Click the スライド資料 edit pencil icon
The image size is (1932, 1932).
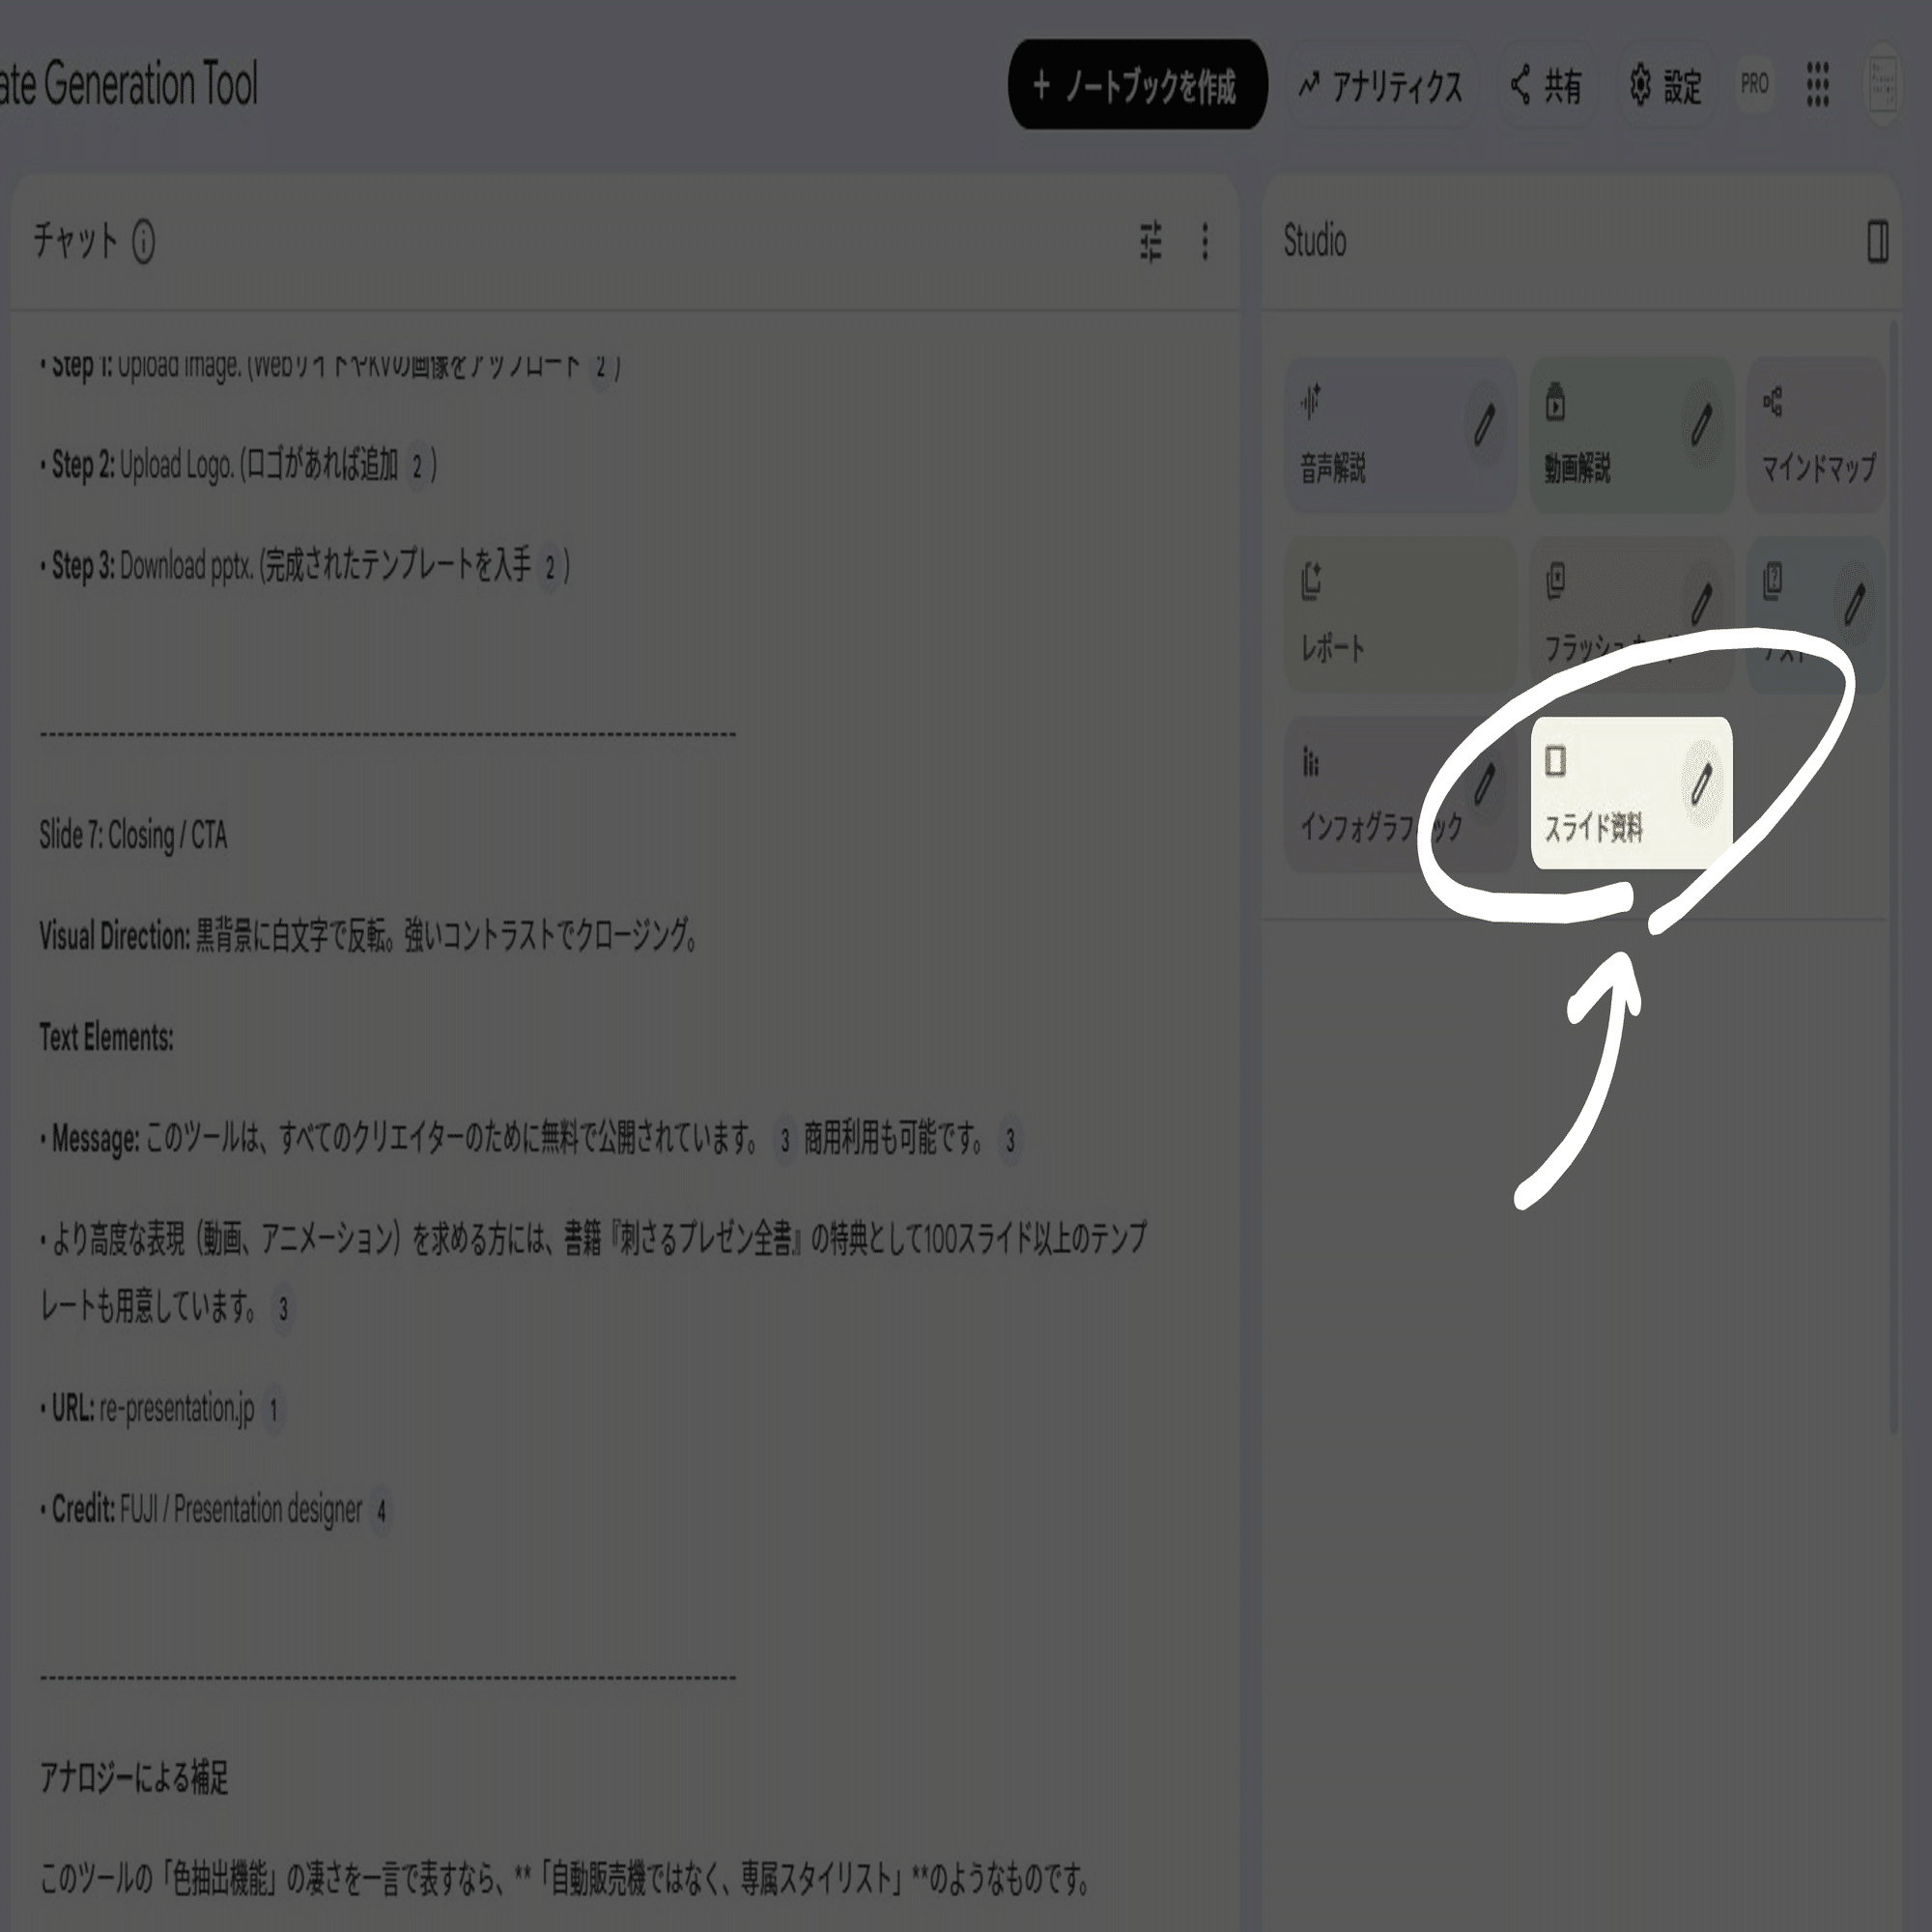1701,784
